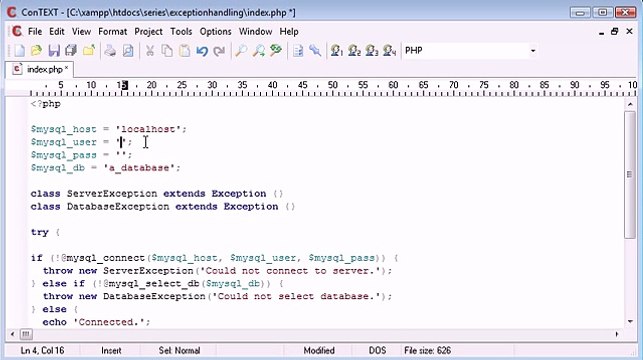Viewport: 643px width, 360px height.
Task: Click the horizontal scrollbar thumb
Action: [26, 334]
